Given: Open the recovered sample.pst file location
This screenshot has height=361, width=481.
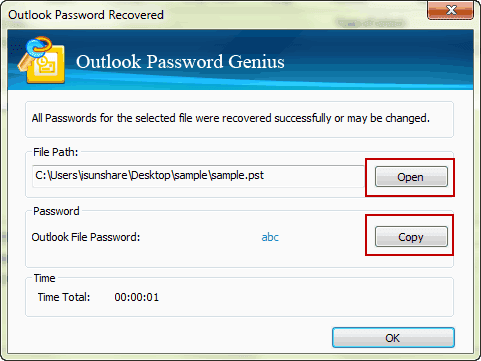Looking at the screenshot, I should pos(411,177).
